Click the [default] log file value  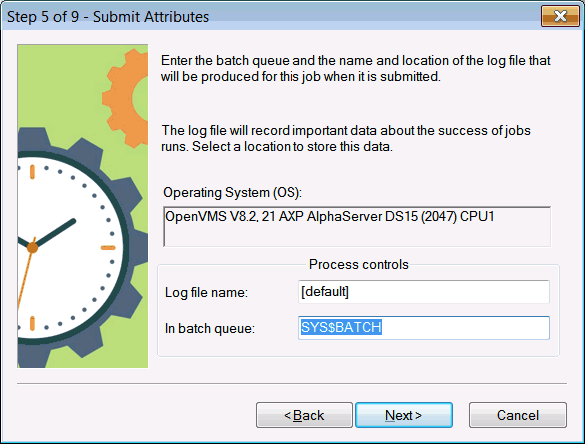[325, 291]
